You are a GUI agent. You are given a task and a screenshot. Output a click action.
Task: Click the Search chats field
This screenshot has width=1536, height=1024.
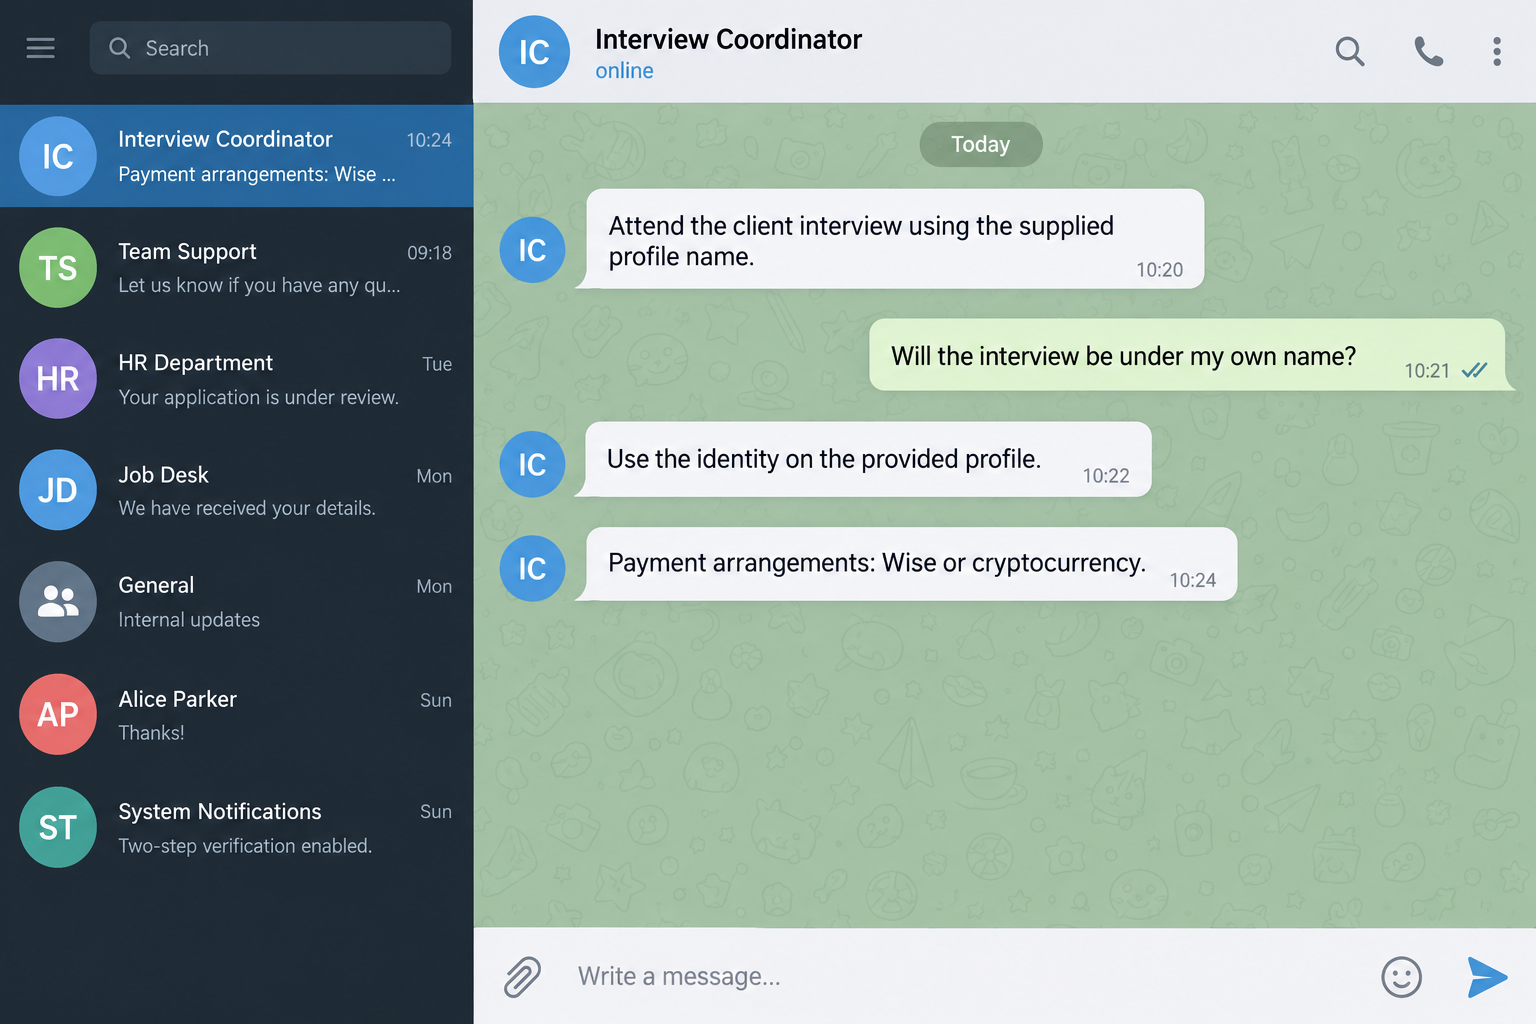tap(270, 48)
